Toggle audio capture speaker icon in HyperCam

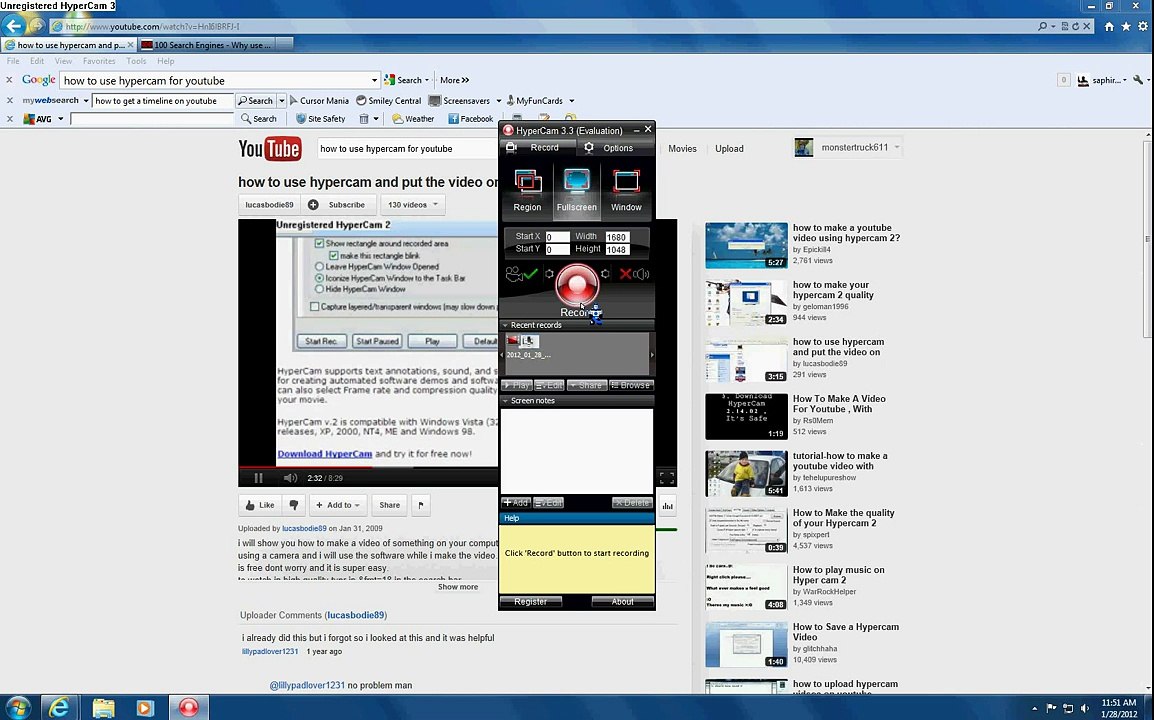click(641, 274)
